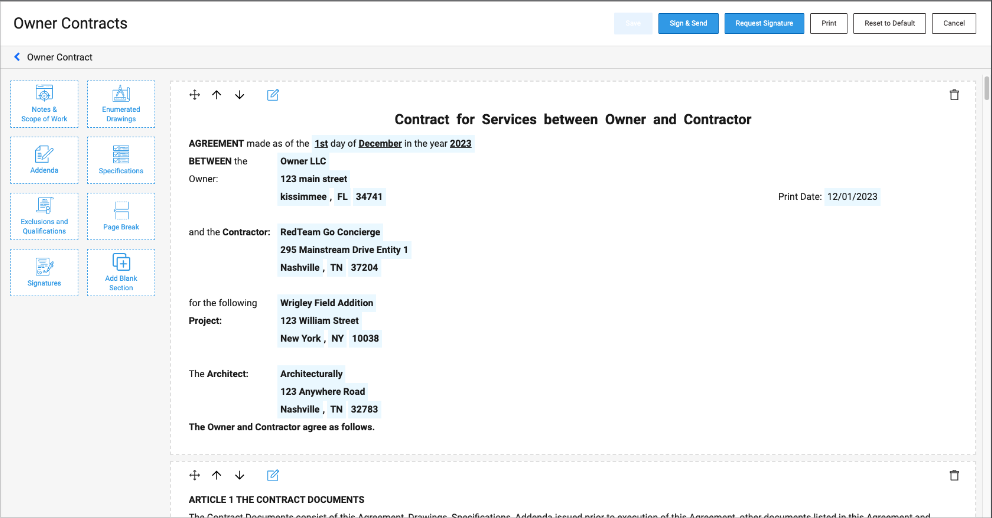992x518 pixels.
Task: Click Request Signature button
Action: tap(764, 23)
